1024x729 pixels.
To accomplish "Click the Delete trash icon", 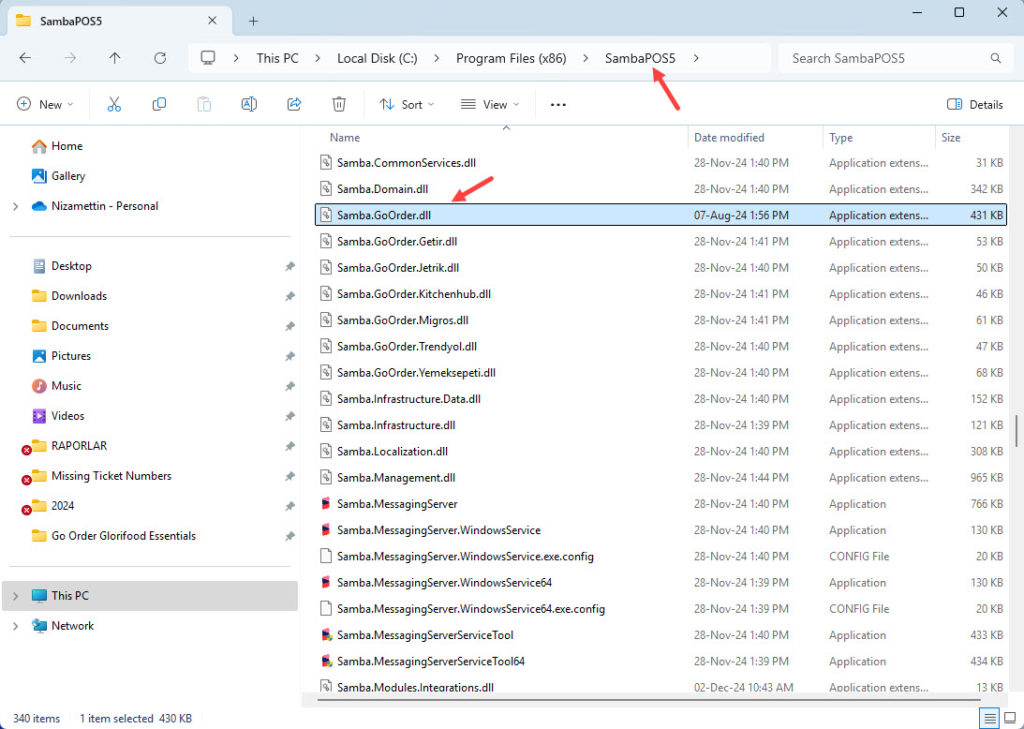I will pyautogui.click(x=339, y=105).
